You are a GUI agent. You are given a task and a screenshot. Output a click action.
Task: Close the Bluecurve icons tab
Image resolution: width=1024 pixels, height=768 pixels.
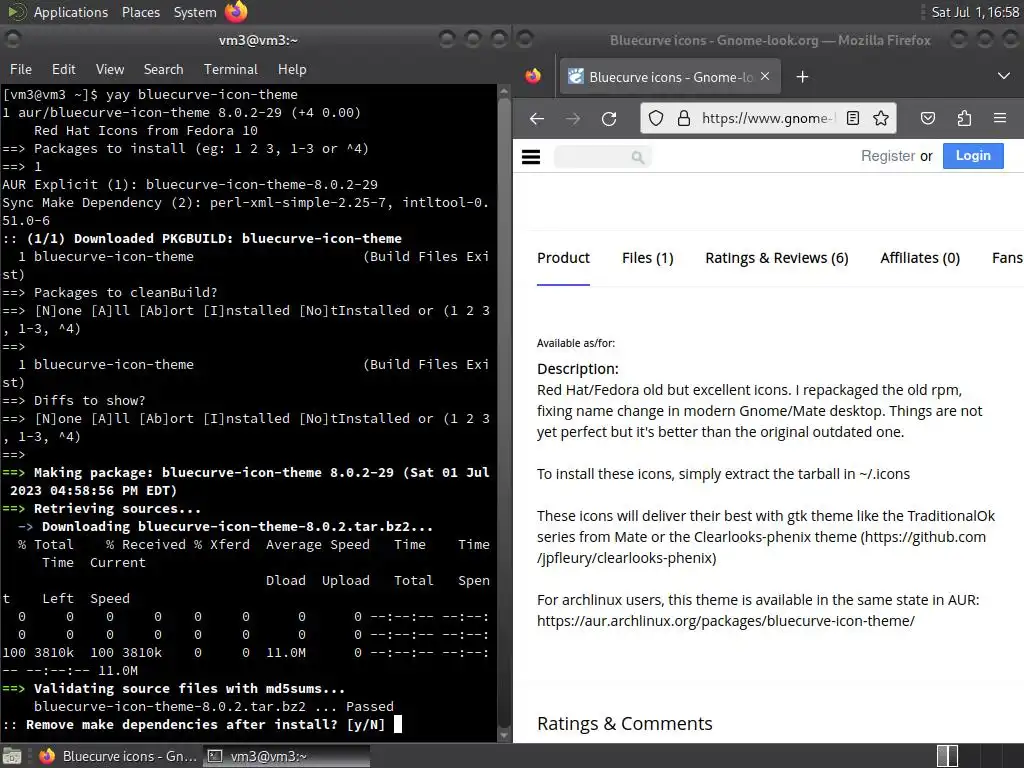[765, 76]
